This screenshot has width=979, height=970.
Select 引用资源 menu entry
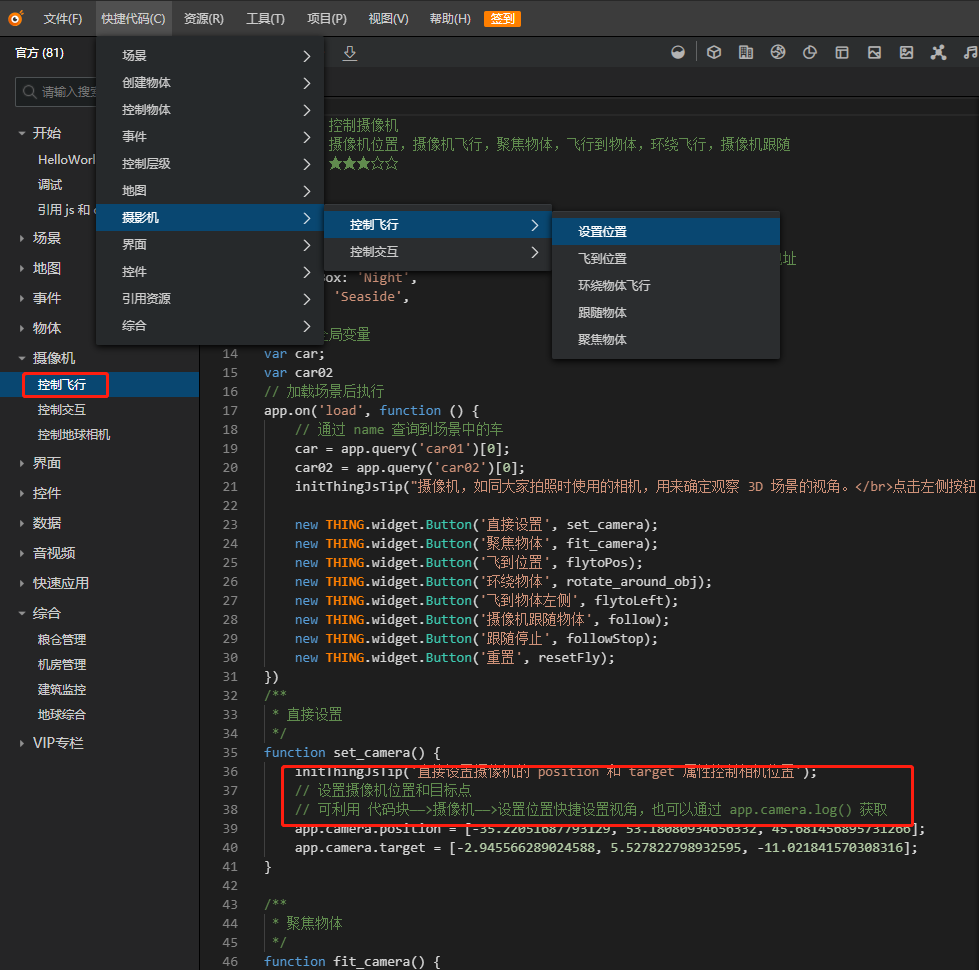pos(210,298)
